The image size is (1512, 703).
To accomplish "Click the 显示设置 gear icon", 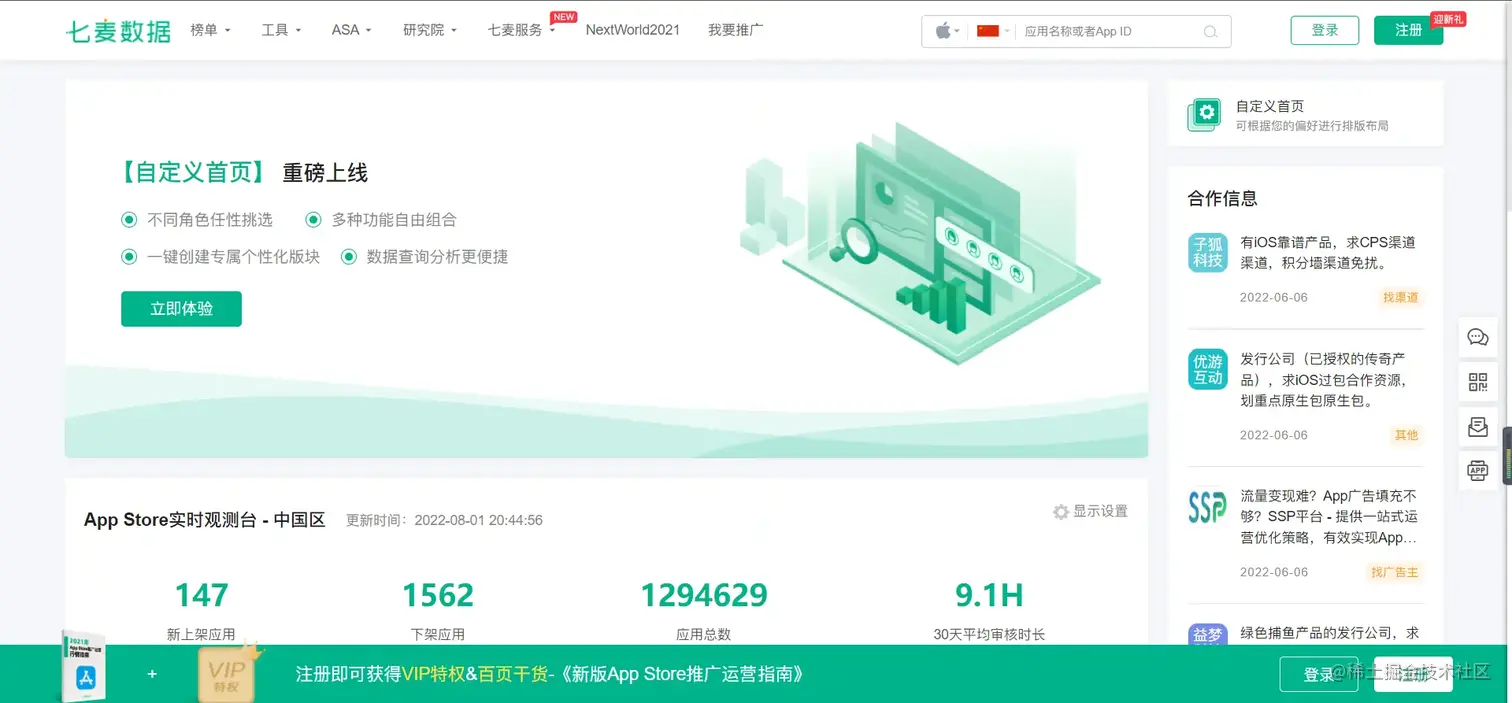I will coord(1061,512).
